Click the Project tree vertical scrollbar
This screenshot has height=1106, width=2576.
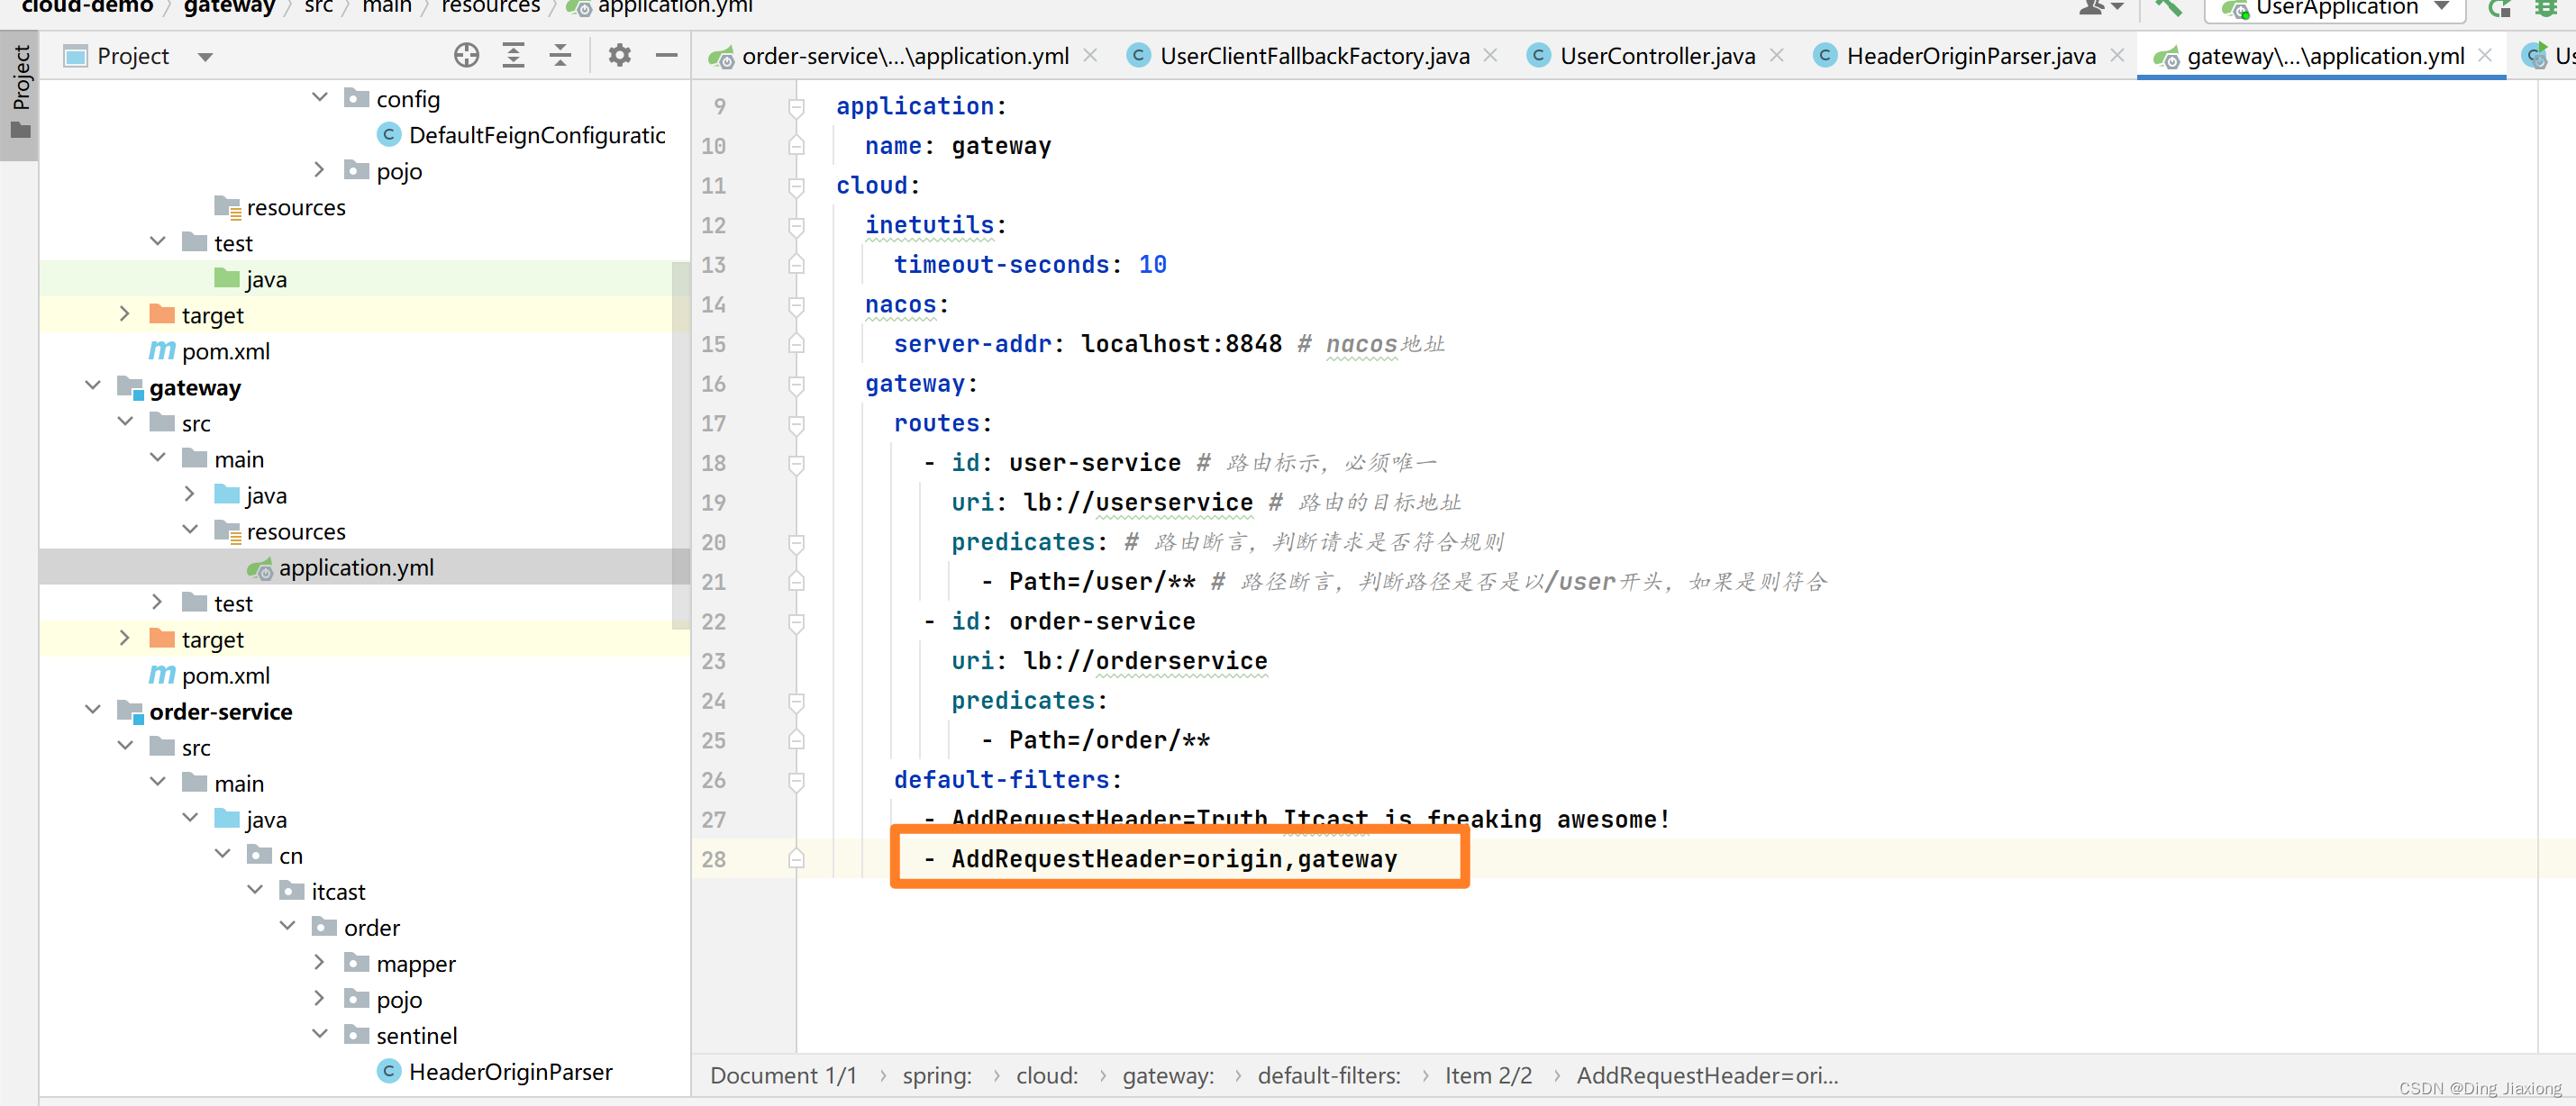pos(681,445)
